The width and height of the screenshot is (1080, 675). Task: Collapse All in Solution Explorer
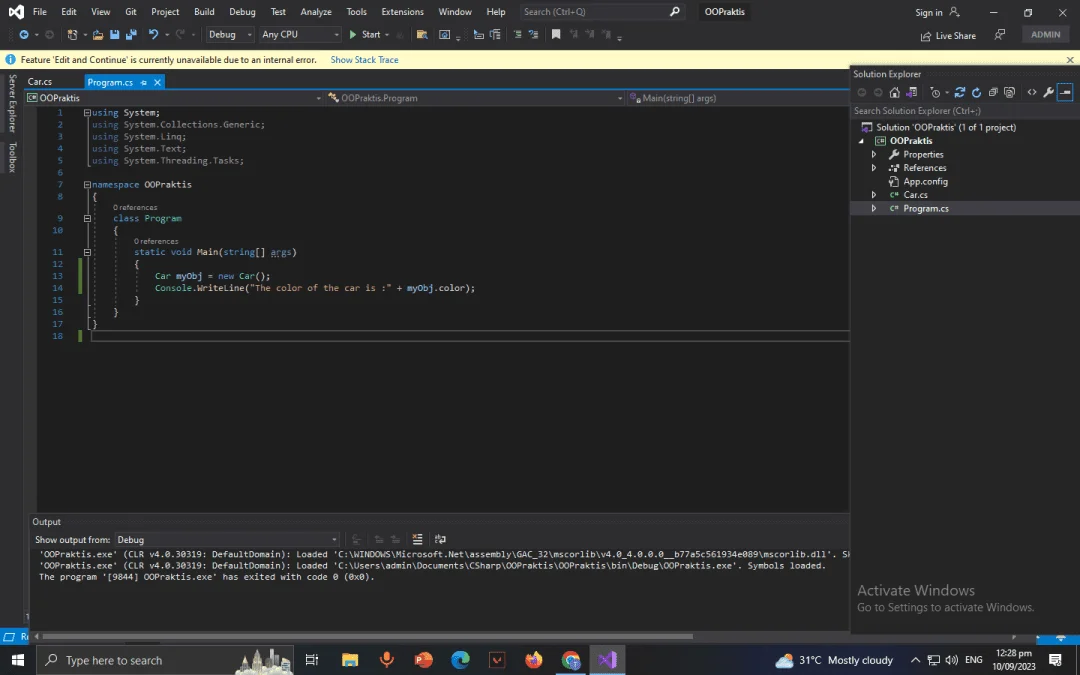[993, 92]
